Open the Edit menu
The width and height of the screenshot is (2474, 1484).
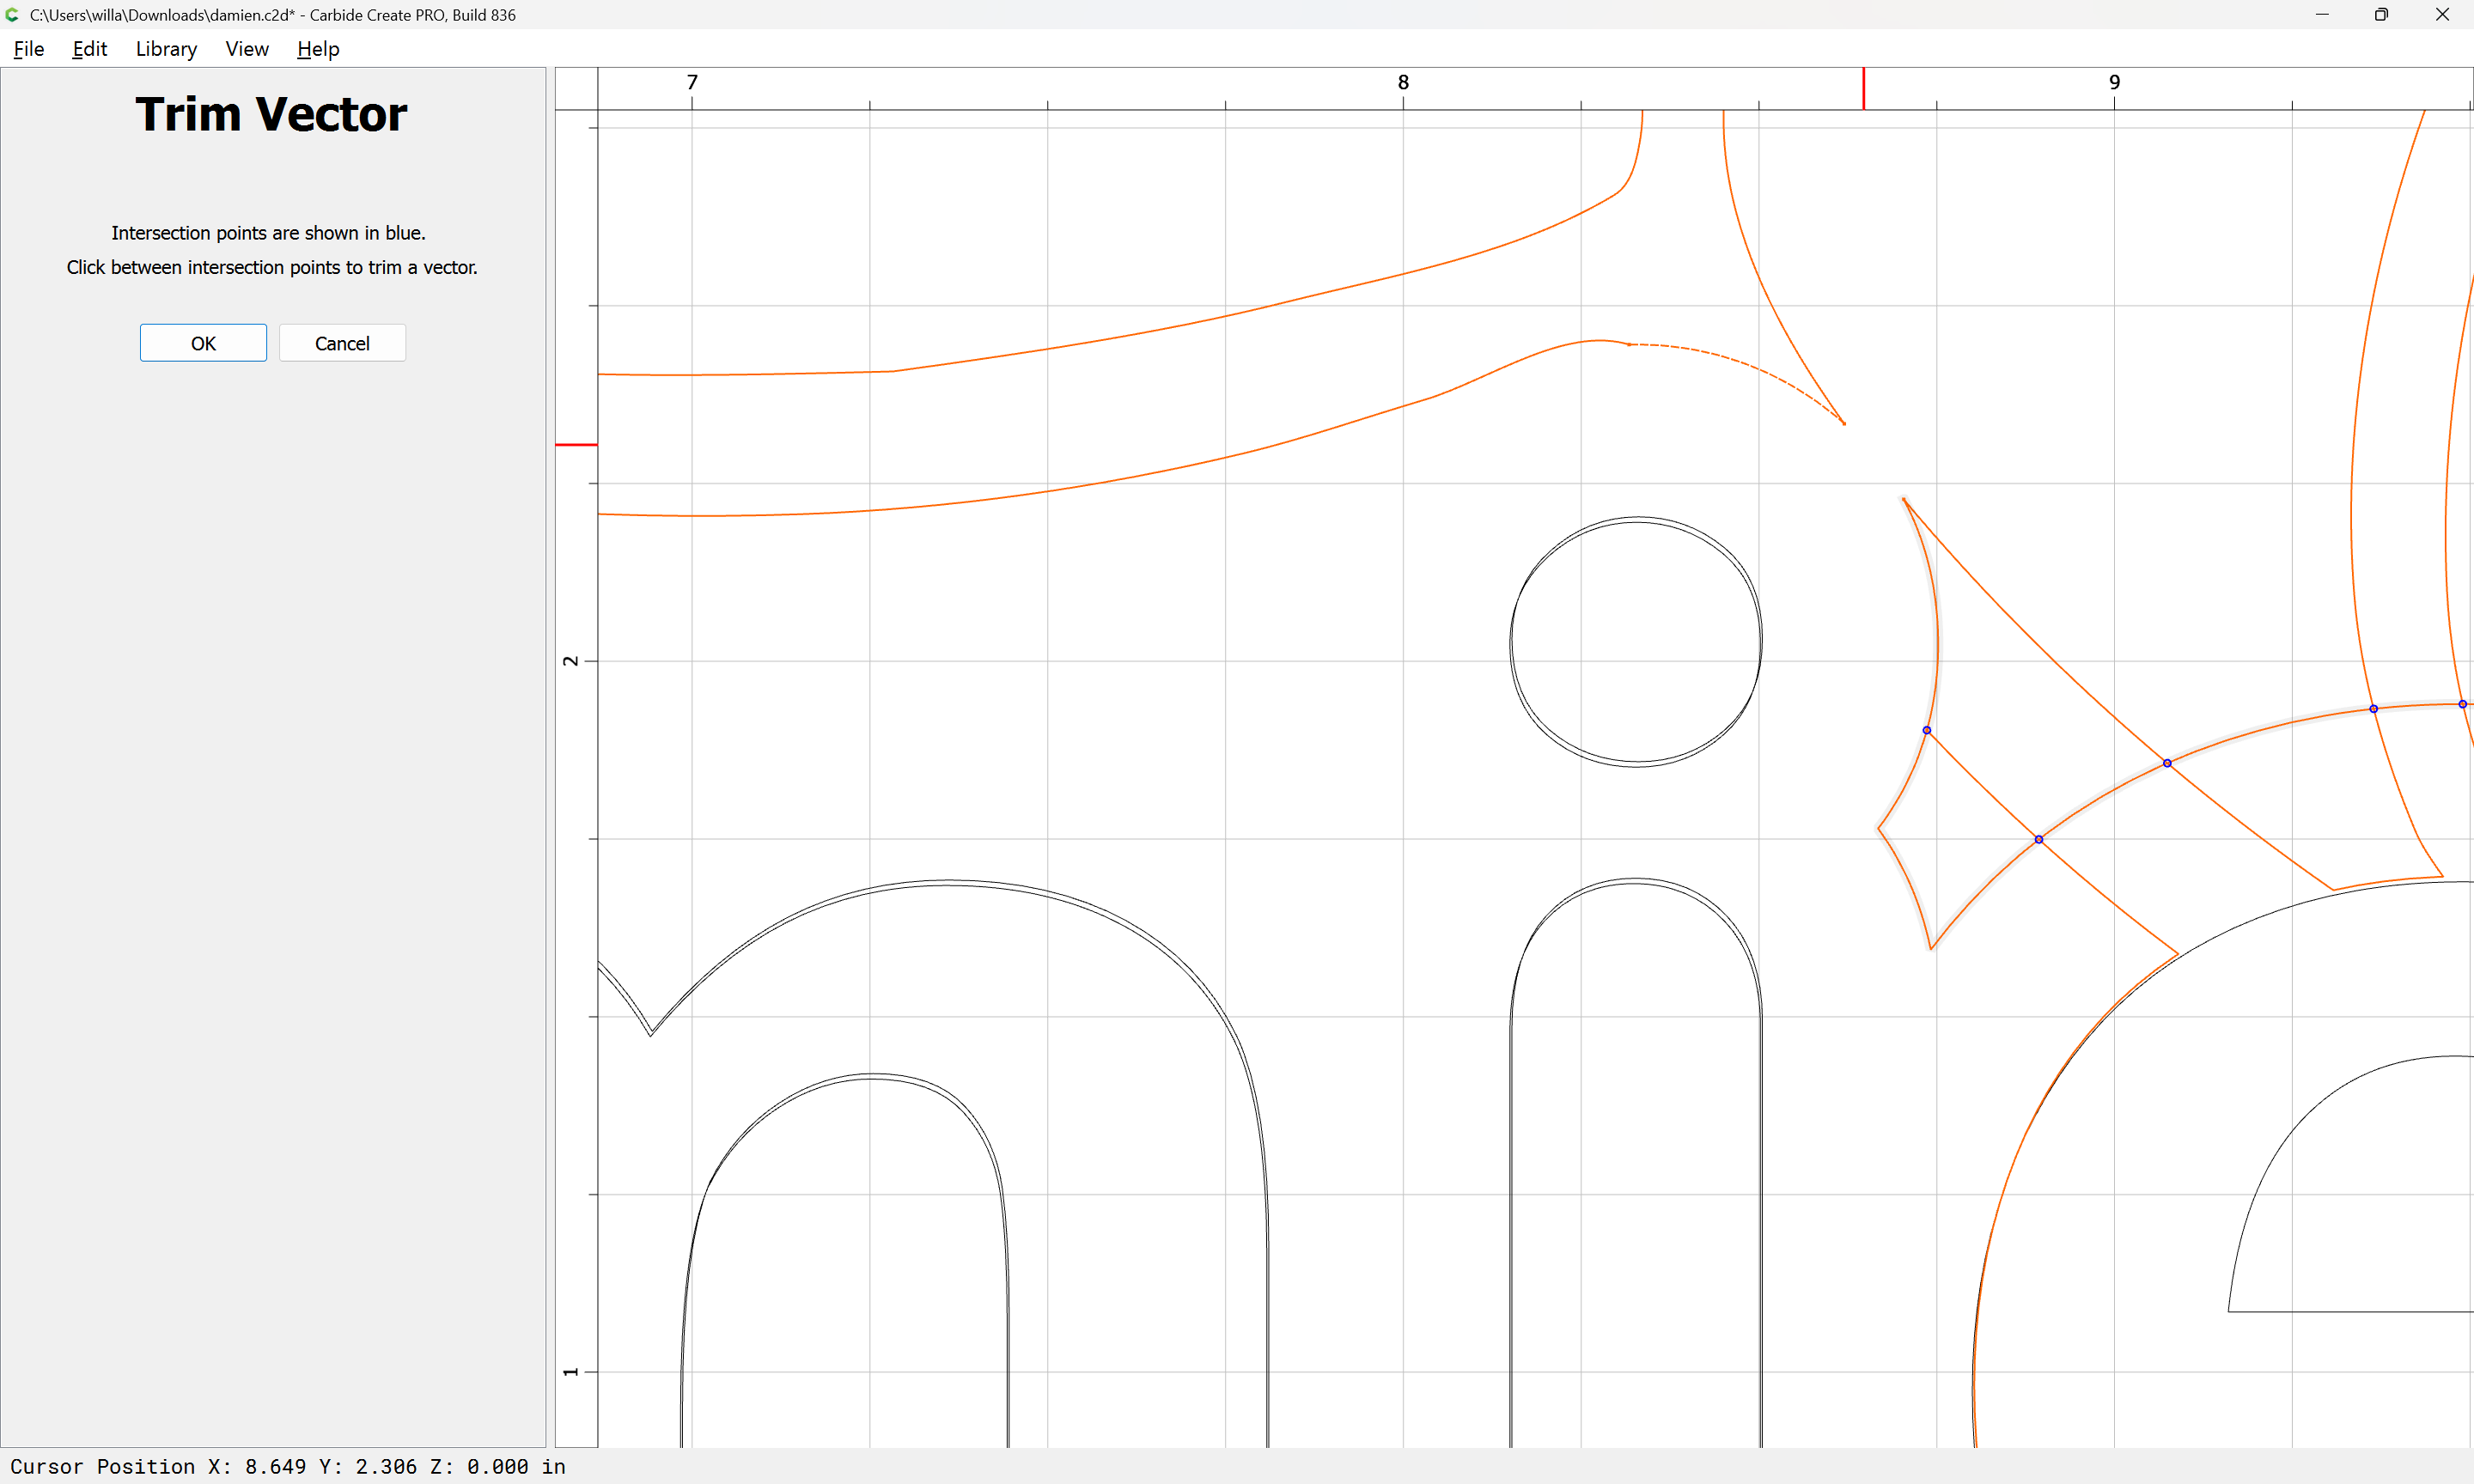[x=89, y=49]
